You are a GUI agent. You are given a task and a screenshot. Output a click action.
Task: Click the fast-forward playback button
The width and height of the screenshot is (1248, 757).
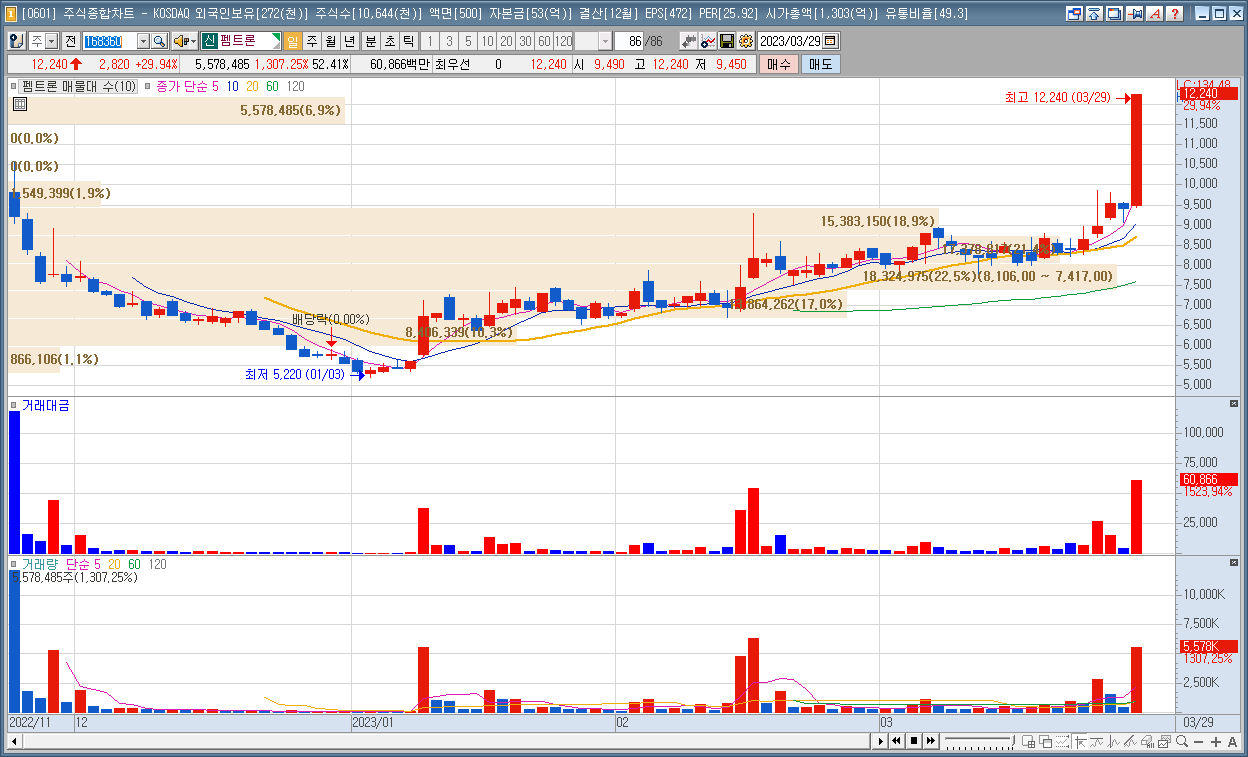[x=931, y=741]
